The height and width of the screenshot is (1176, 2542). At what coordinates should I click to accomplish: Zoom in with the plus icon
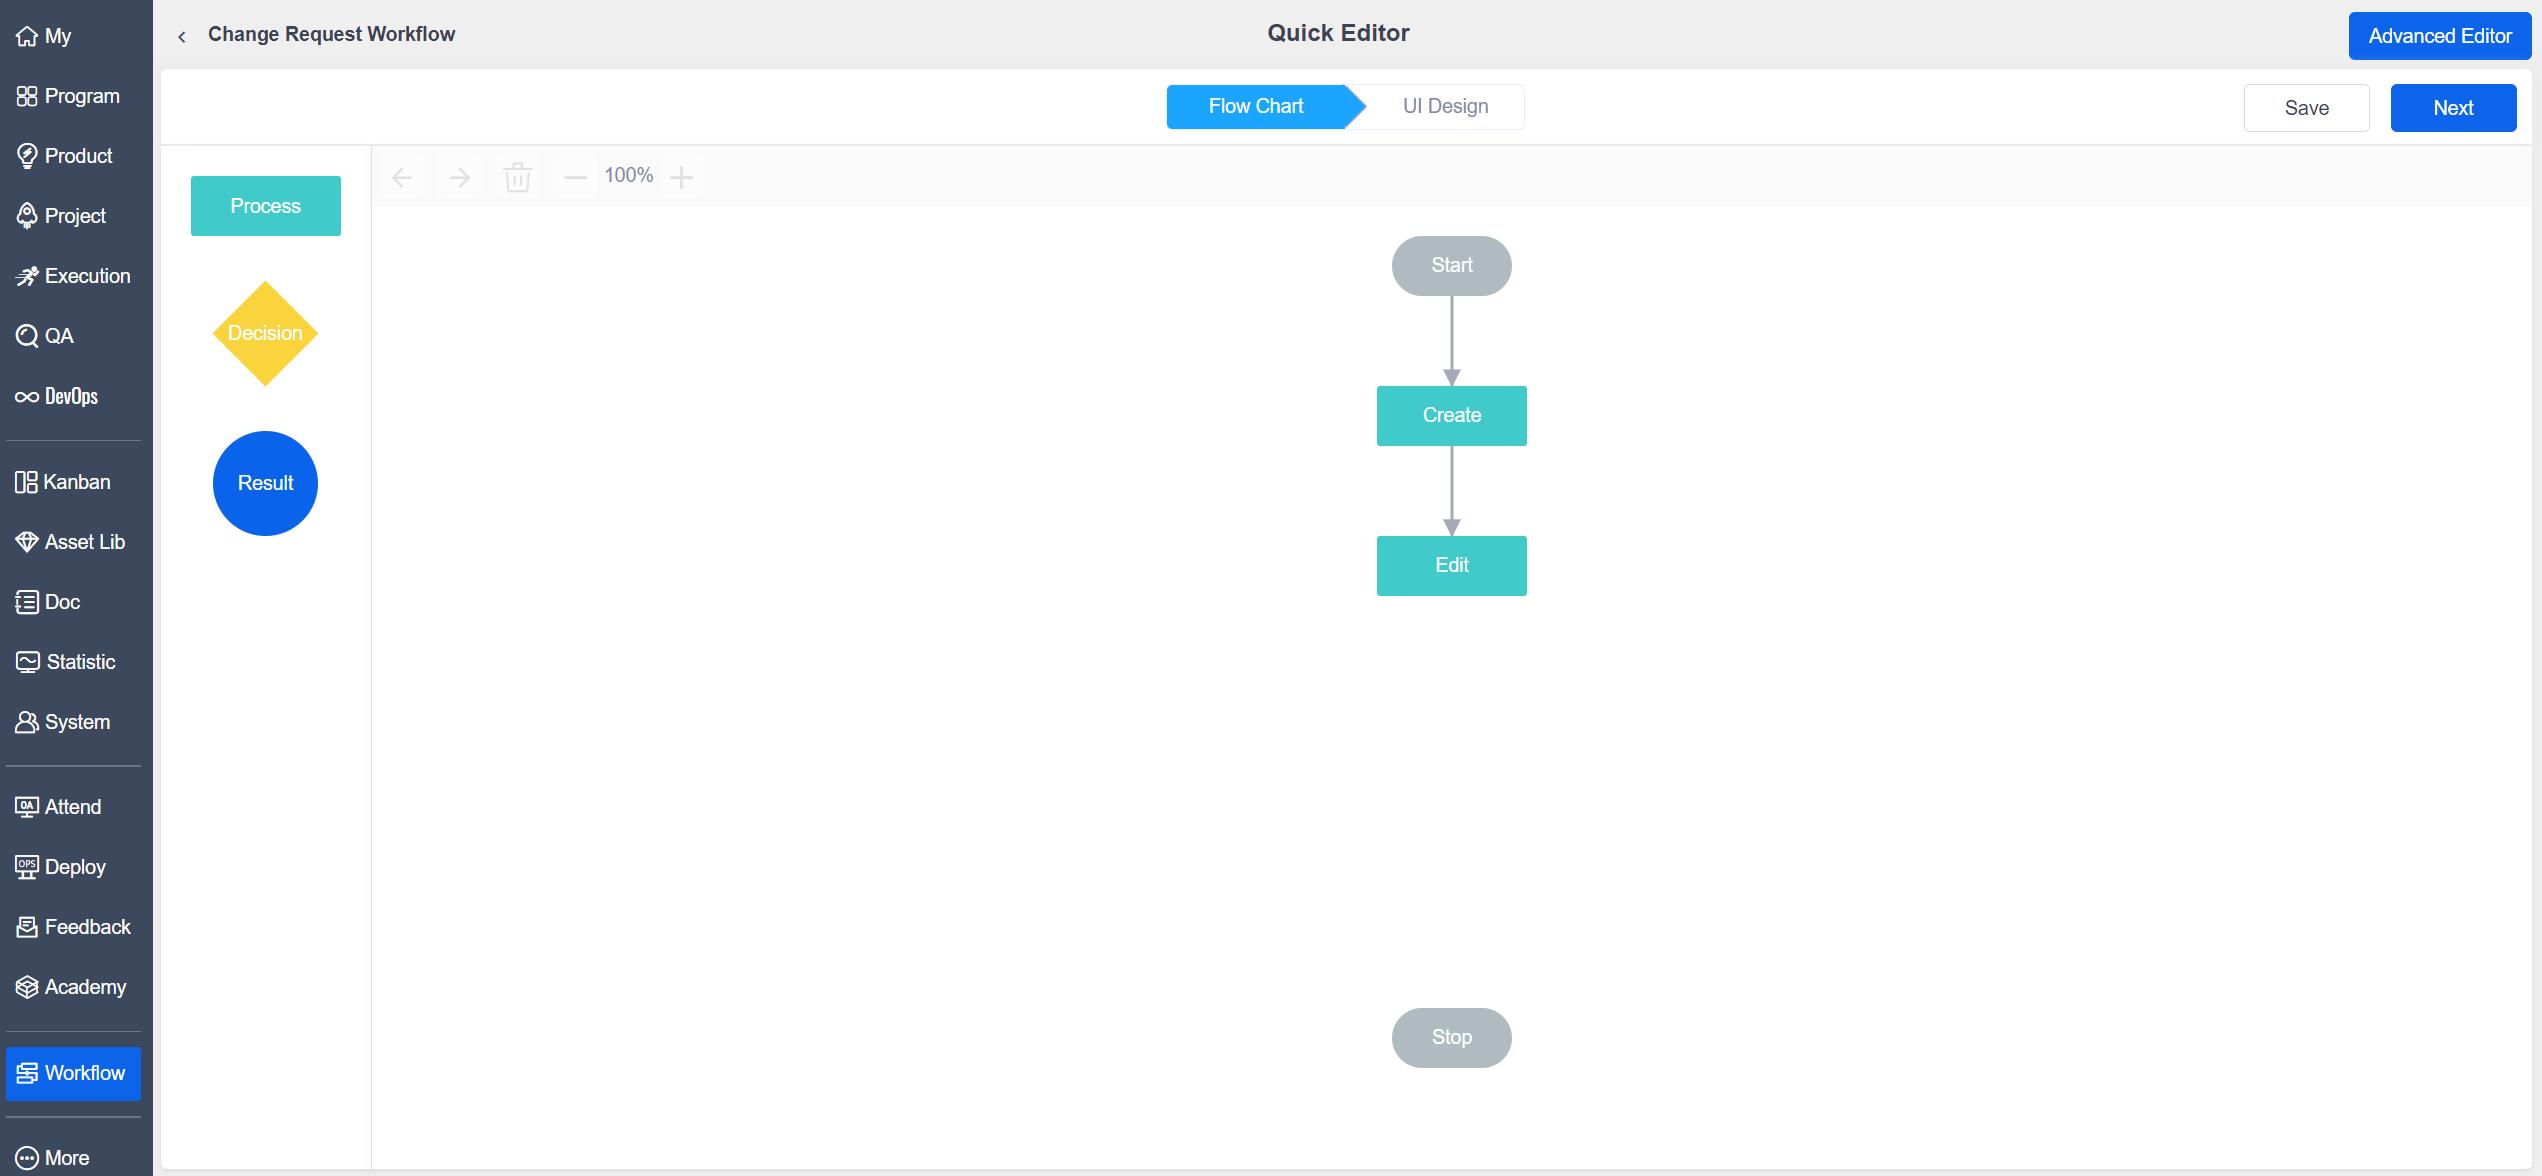681,178
